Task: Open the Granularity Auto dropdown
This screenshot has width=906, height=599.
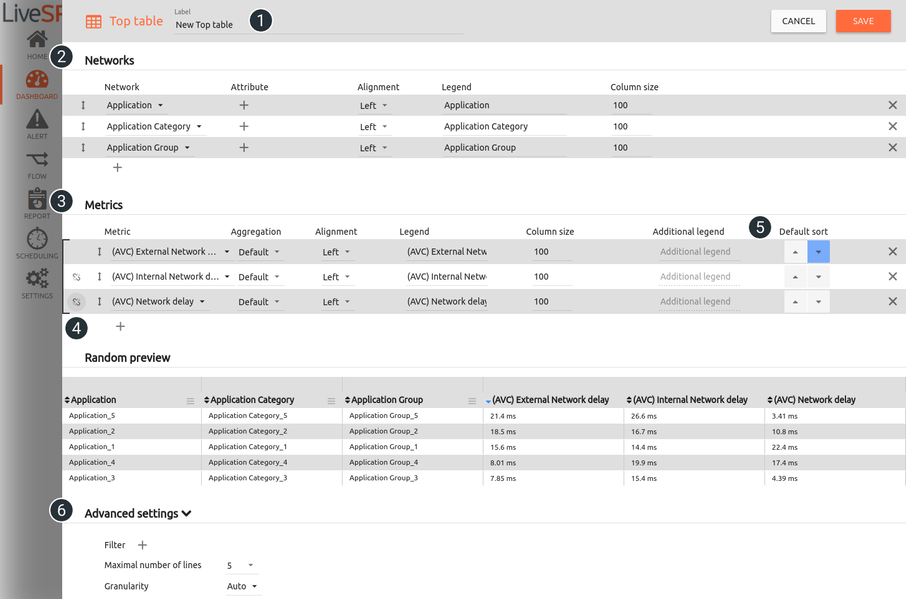Action: click(x=242, y=586)
